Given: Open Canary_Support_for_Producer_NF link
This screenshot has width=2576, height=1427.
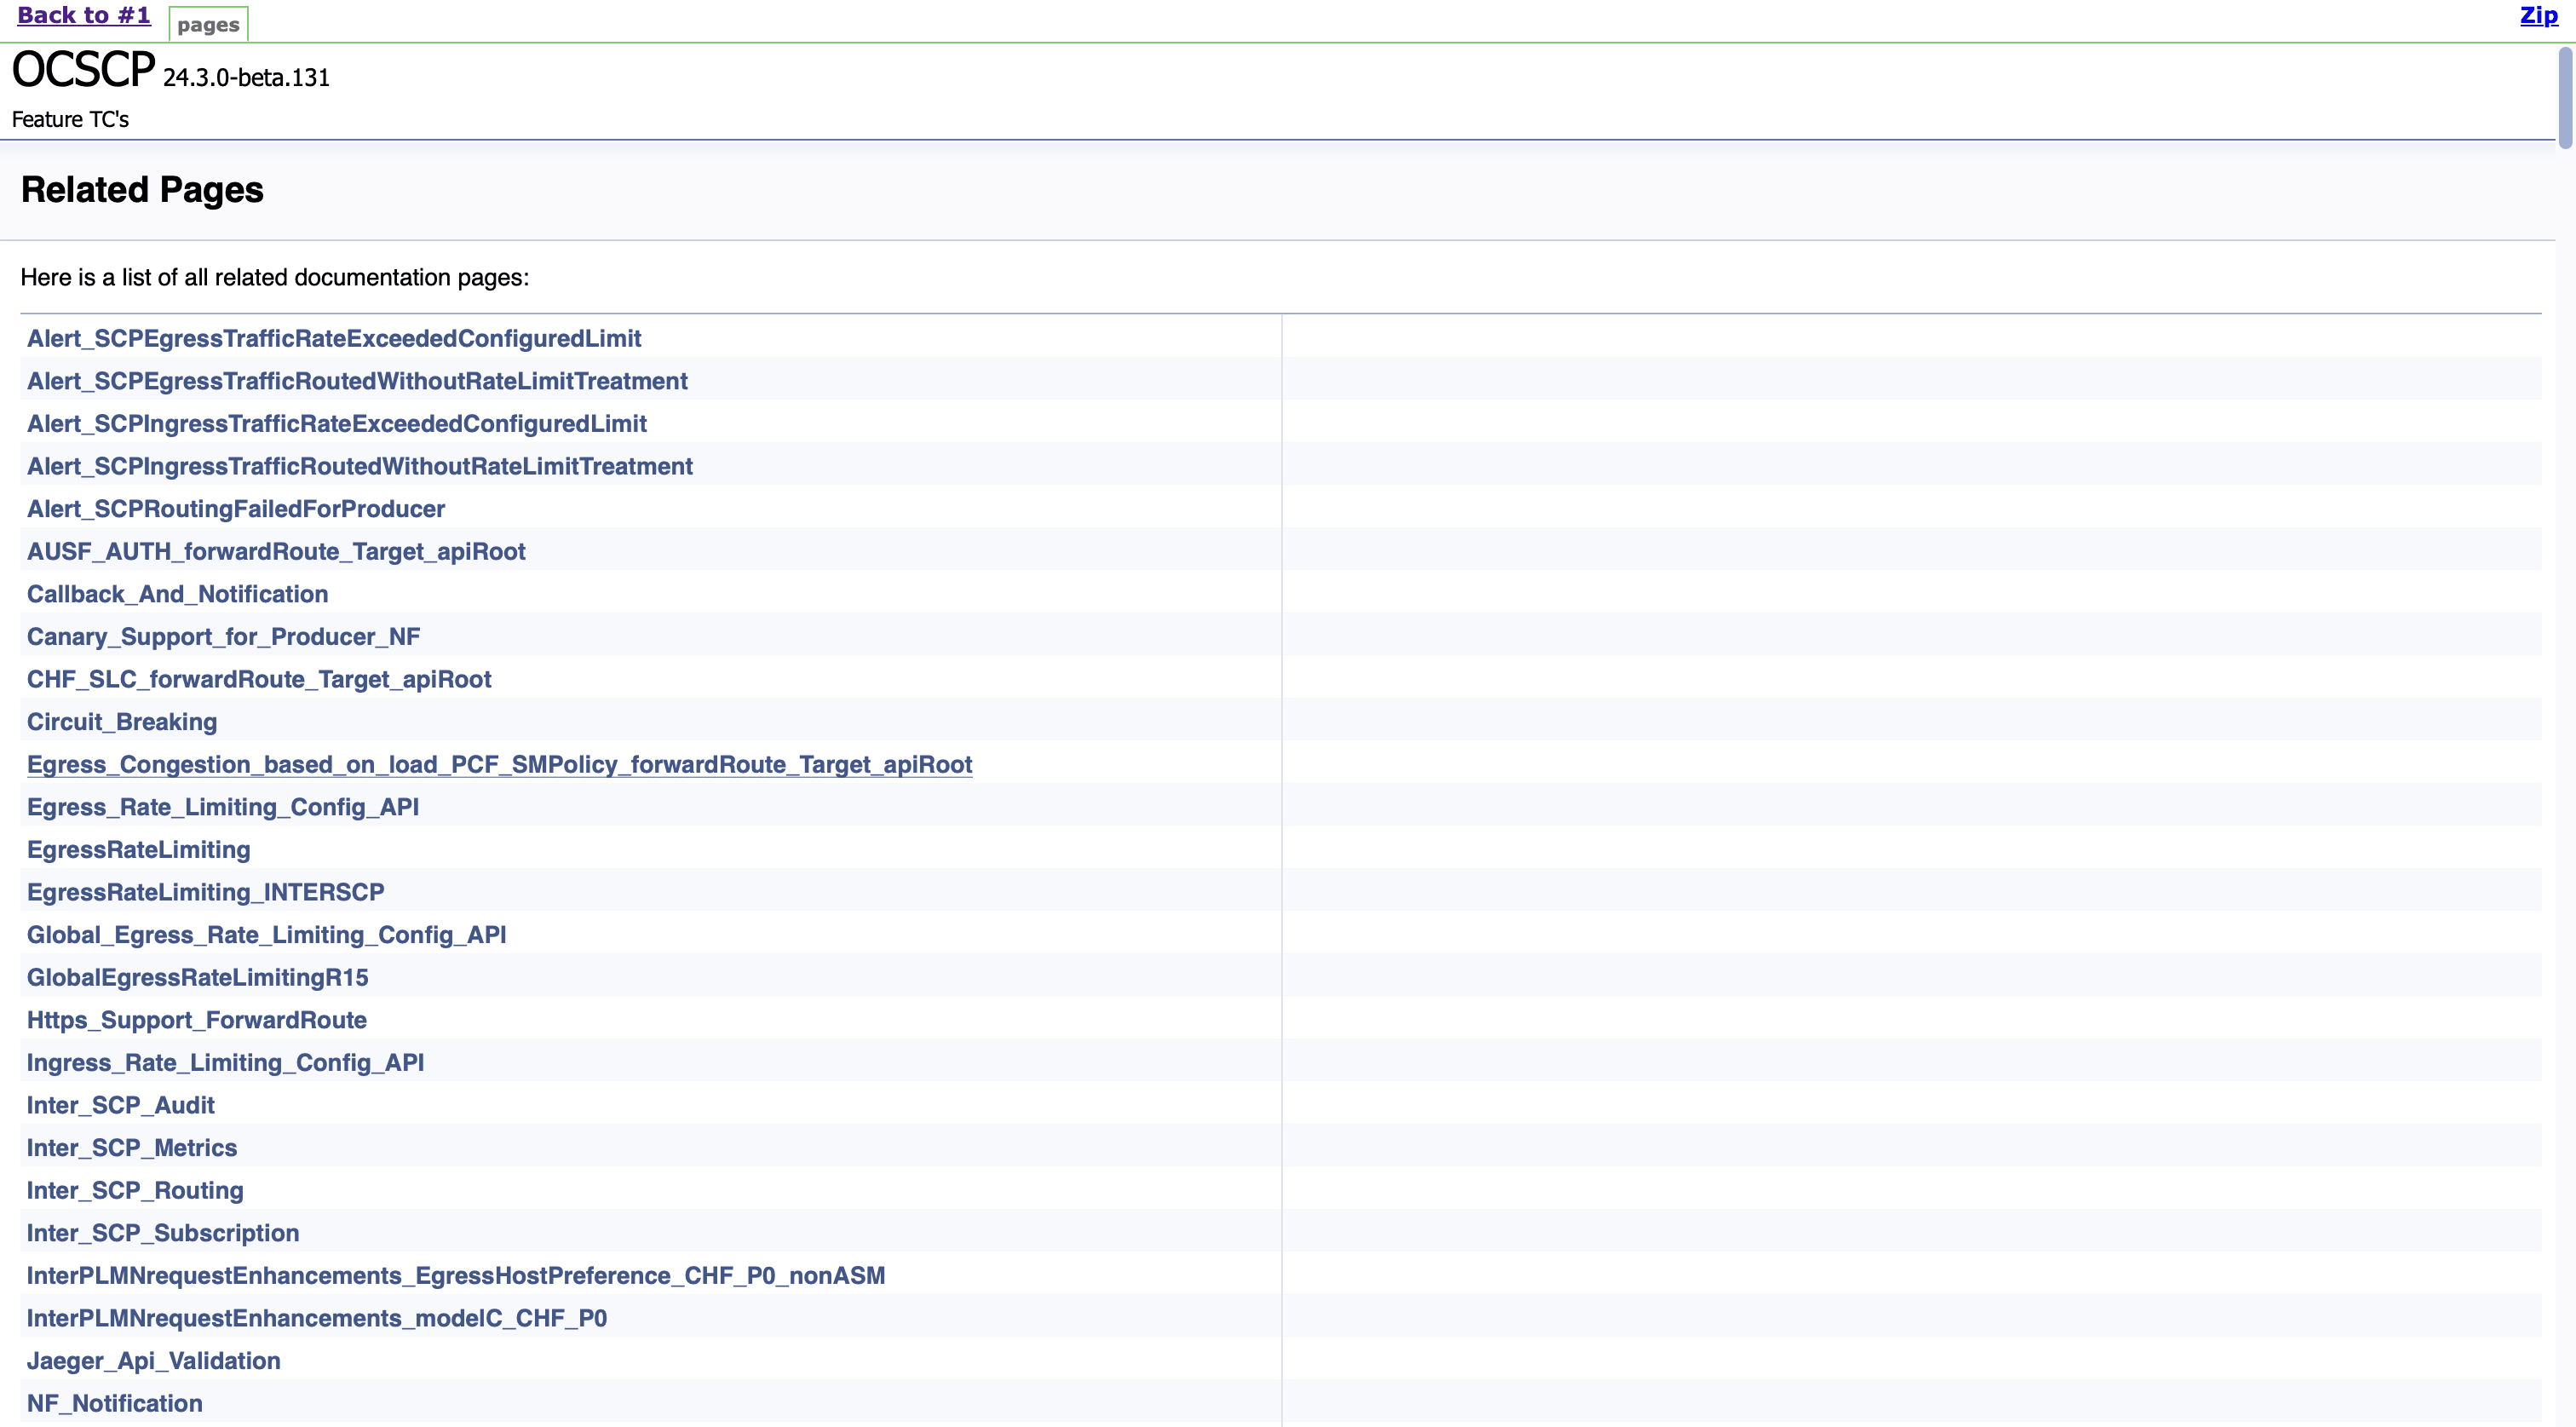Looking at the screenshot, I should [223, 637].
